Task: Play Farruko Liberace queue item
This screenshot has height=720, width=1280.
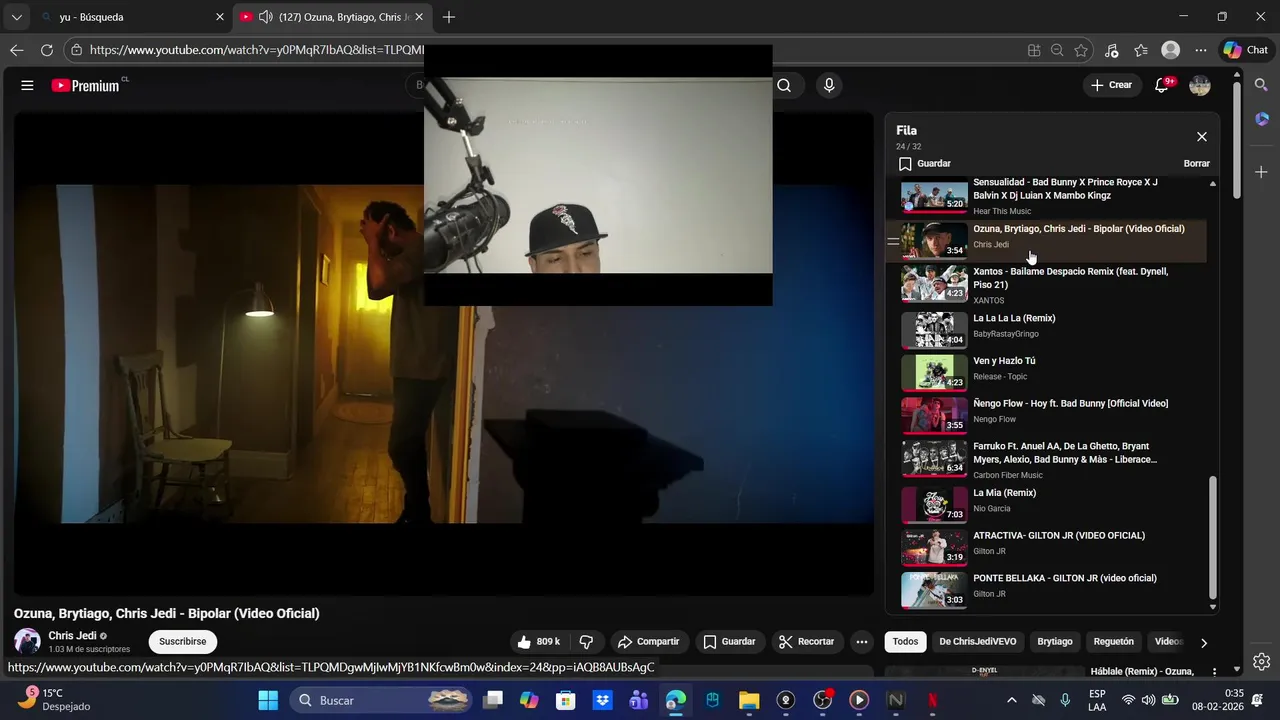Action: (1045, 457)
